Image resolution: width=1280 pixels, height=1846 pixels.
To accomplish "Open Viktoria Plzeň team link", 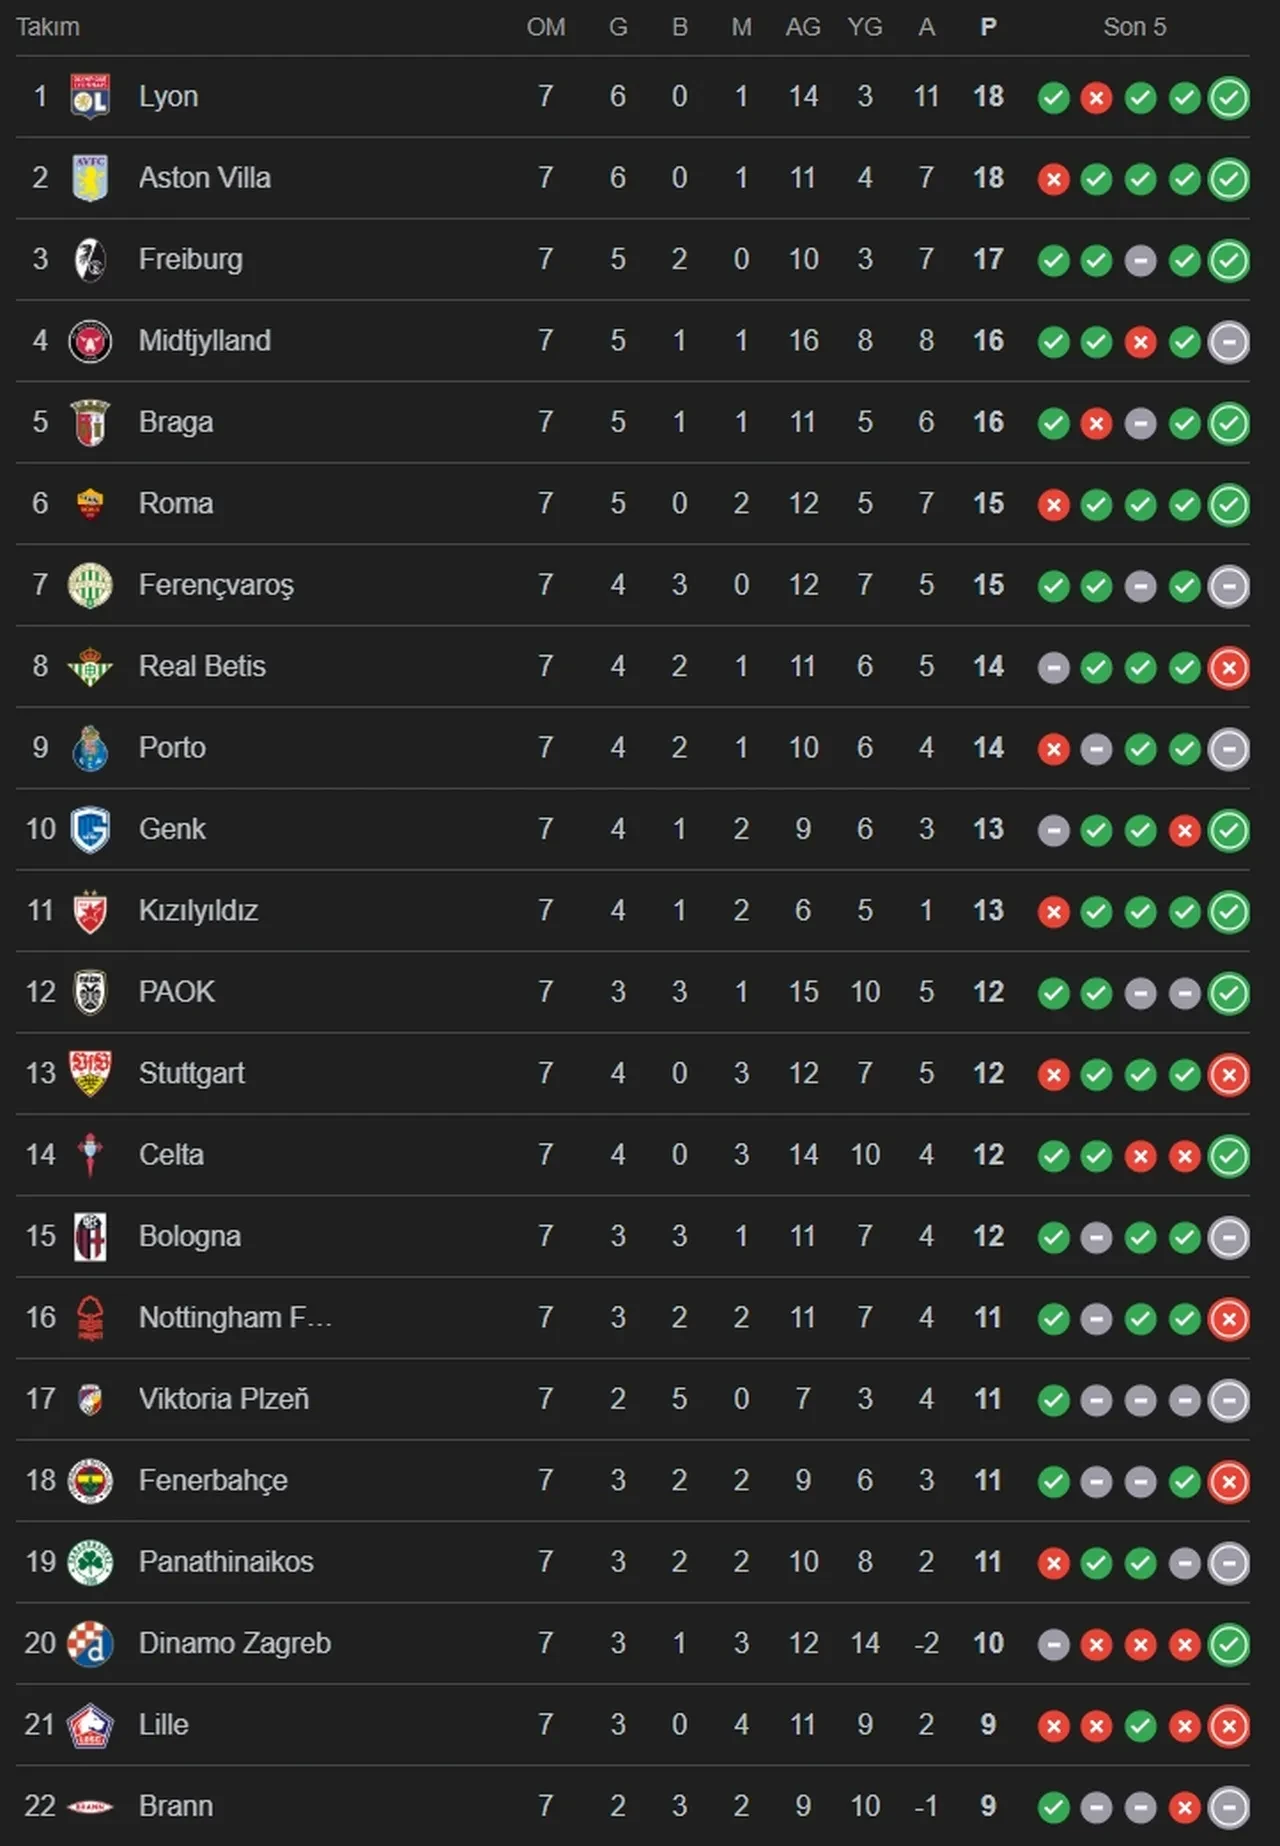I will click(x=223, y=1399).
